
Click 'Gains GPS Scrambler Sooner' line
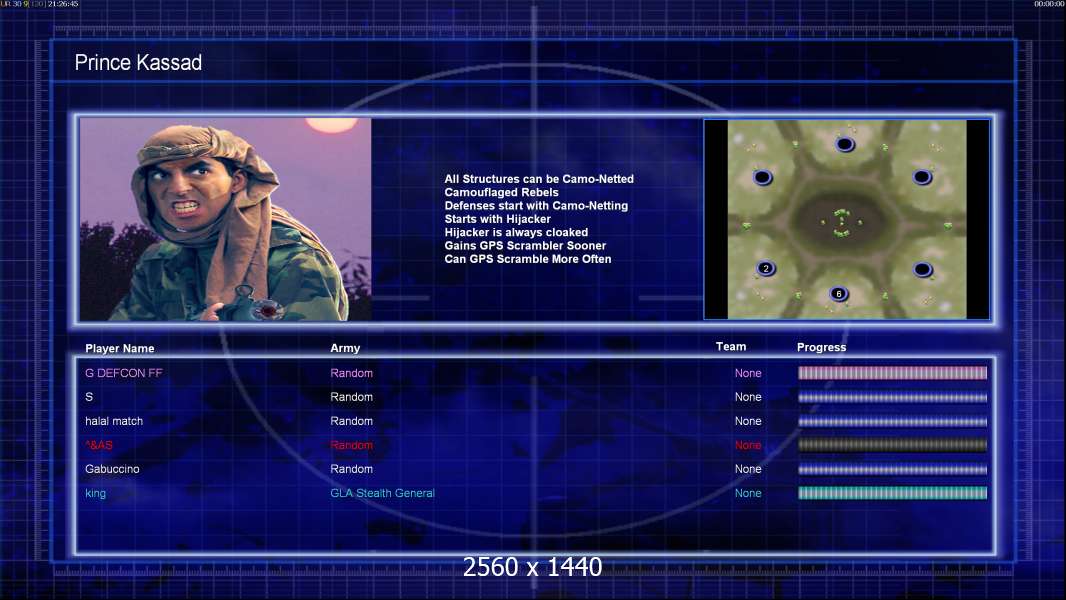[x=526, y=245]
